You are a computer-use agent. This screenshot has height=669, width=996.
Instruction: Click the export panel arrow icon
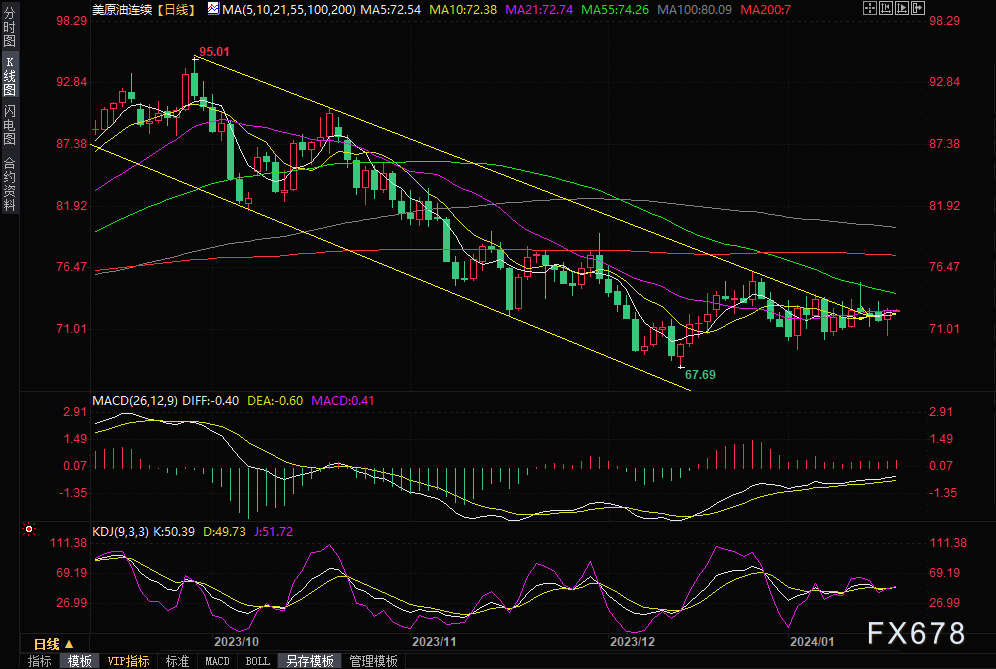[918, 8]
